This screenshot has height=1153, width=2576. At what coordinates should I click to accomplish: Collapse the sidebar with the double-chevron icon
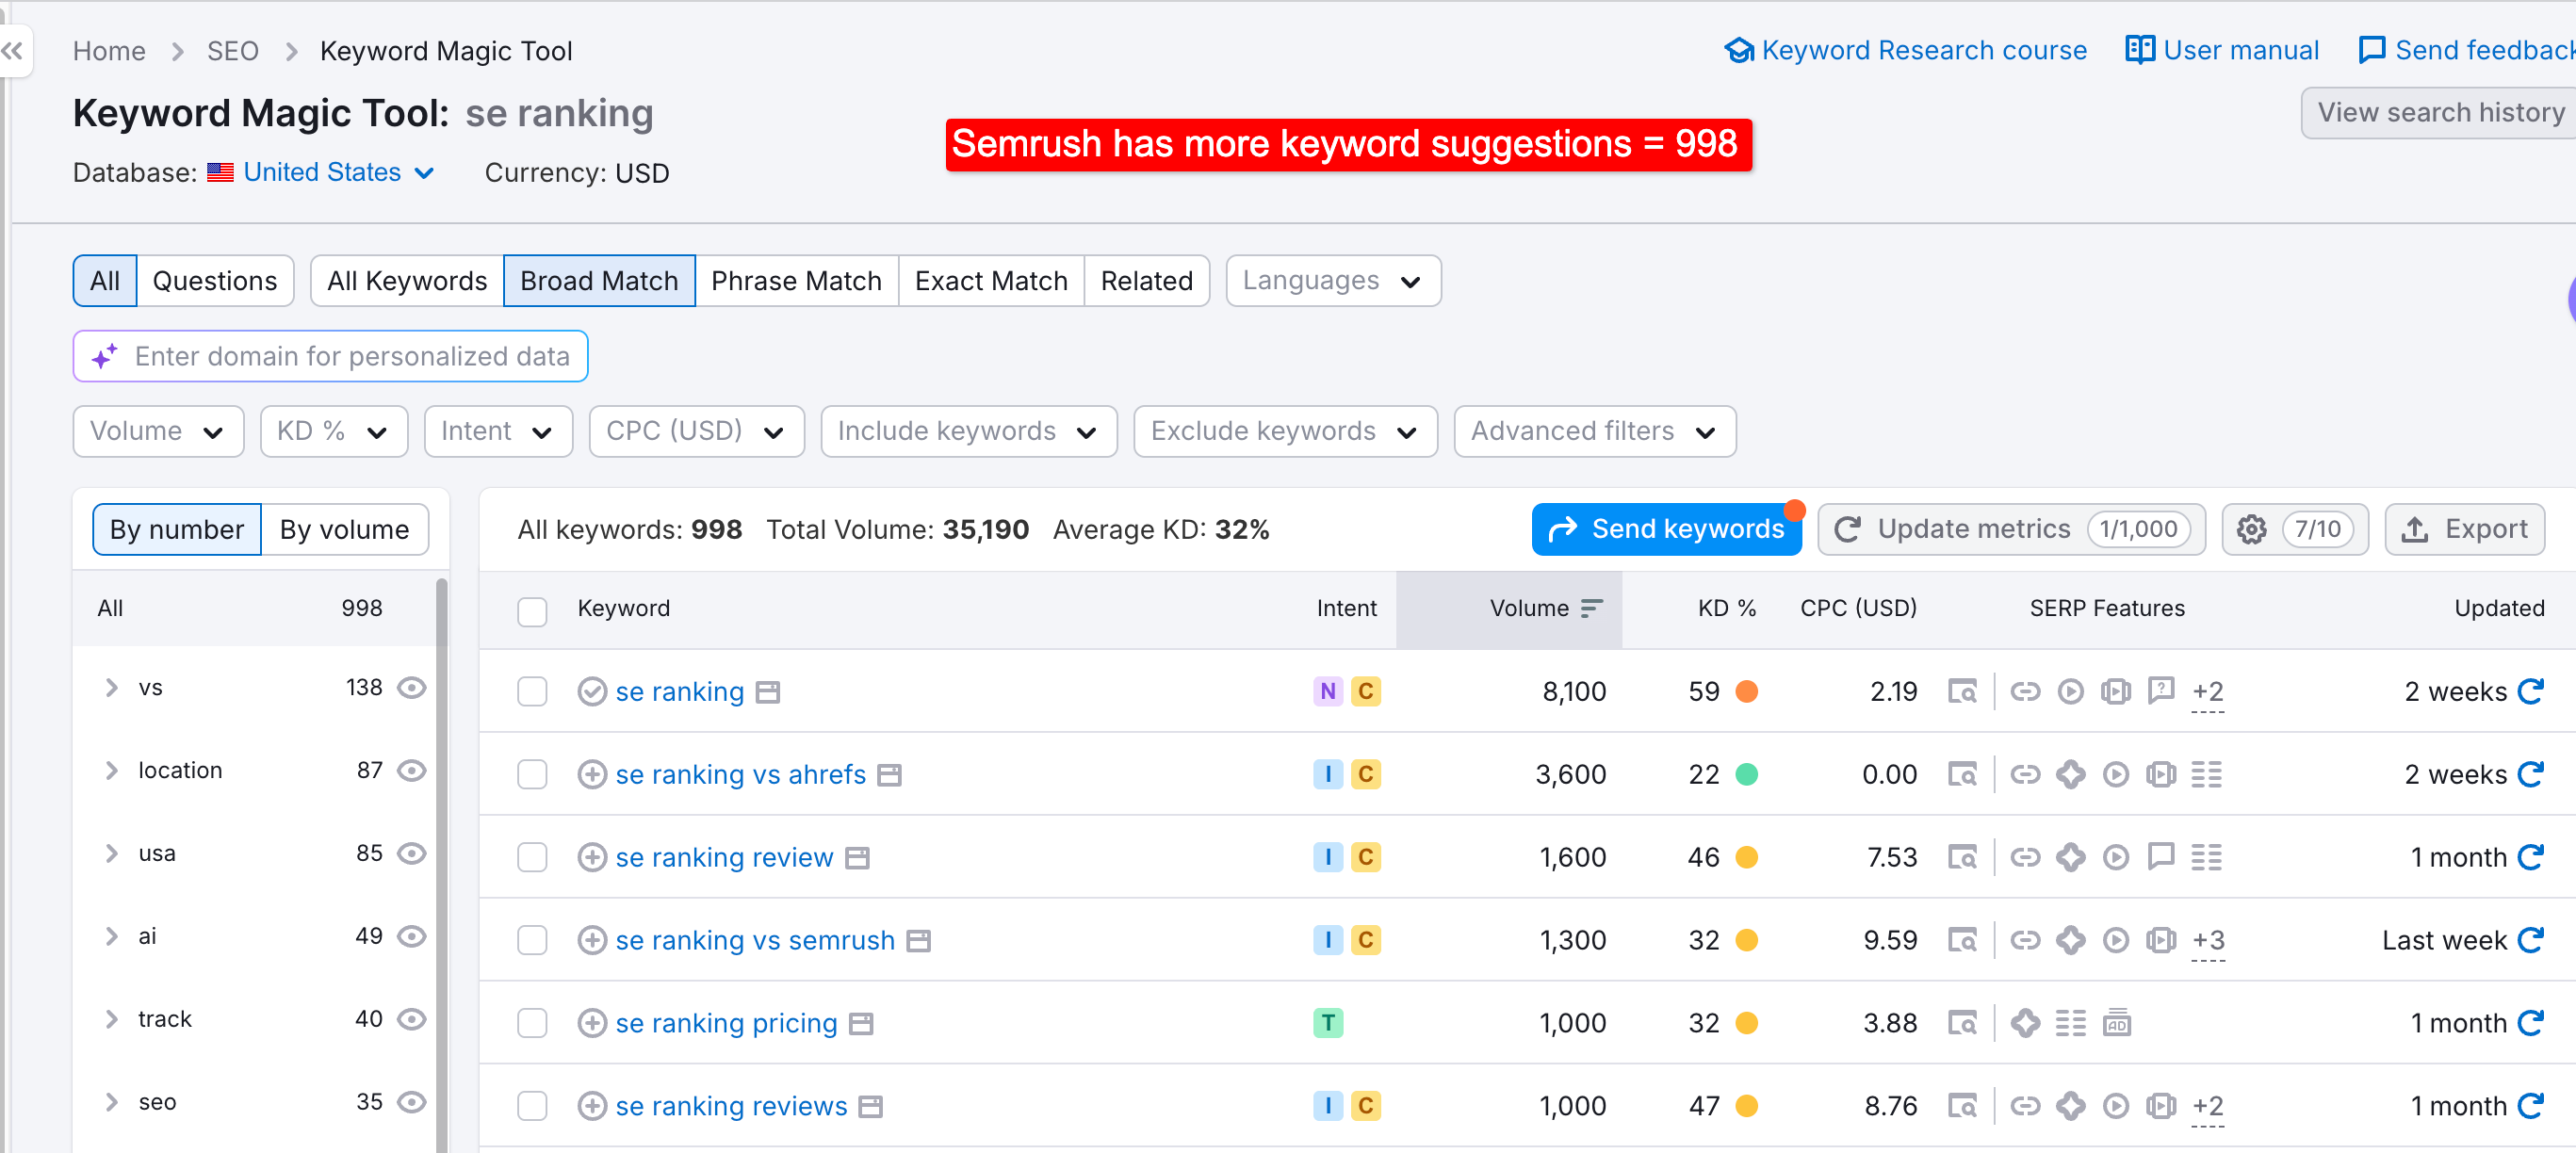(x=12, y=51)
